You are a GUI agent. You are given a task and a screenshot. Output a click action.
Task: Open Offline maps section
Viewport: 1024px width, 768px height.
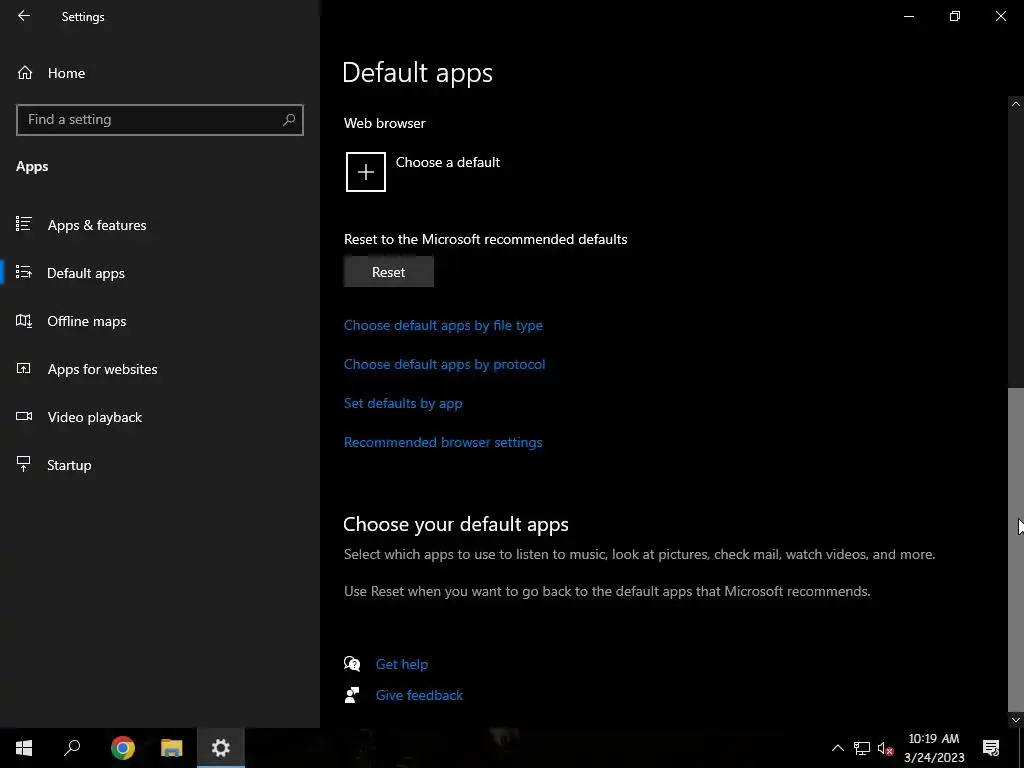pos(160,321)
